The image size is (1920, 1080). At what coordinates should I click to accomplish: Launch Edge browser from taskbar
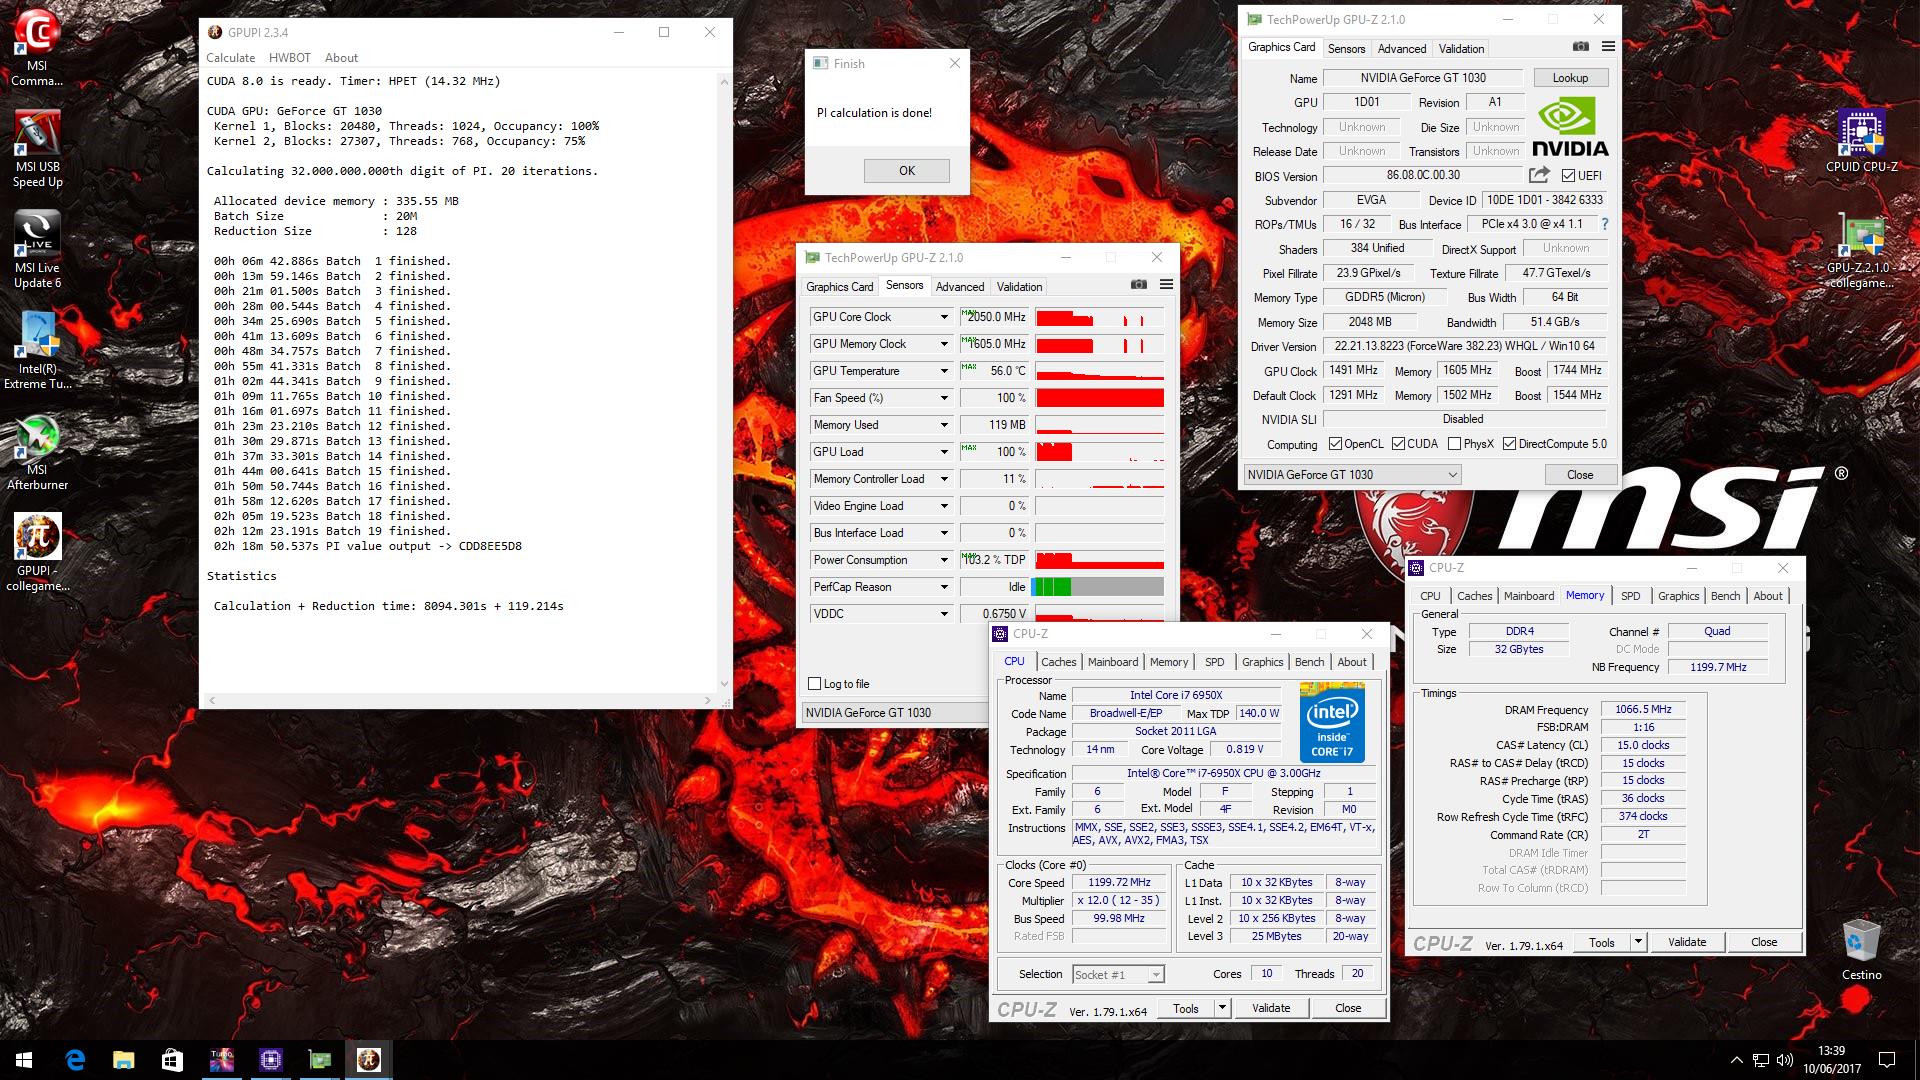click(x=75, y=1060)
